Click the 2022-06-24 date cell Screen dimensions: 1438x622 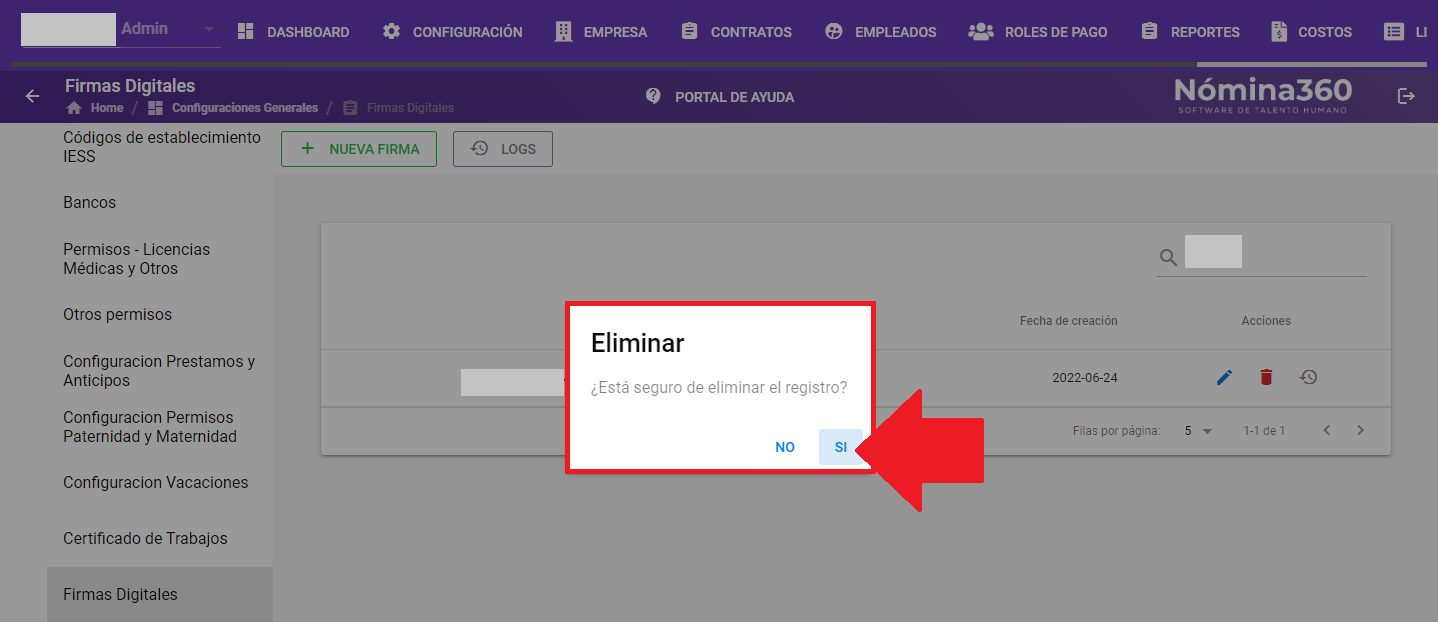point(1085,378)
